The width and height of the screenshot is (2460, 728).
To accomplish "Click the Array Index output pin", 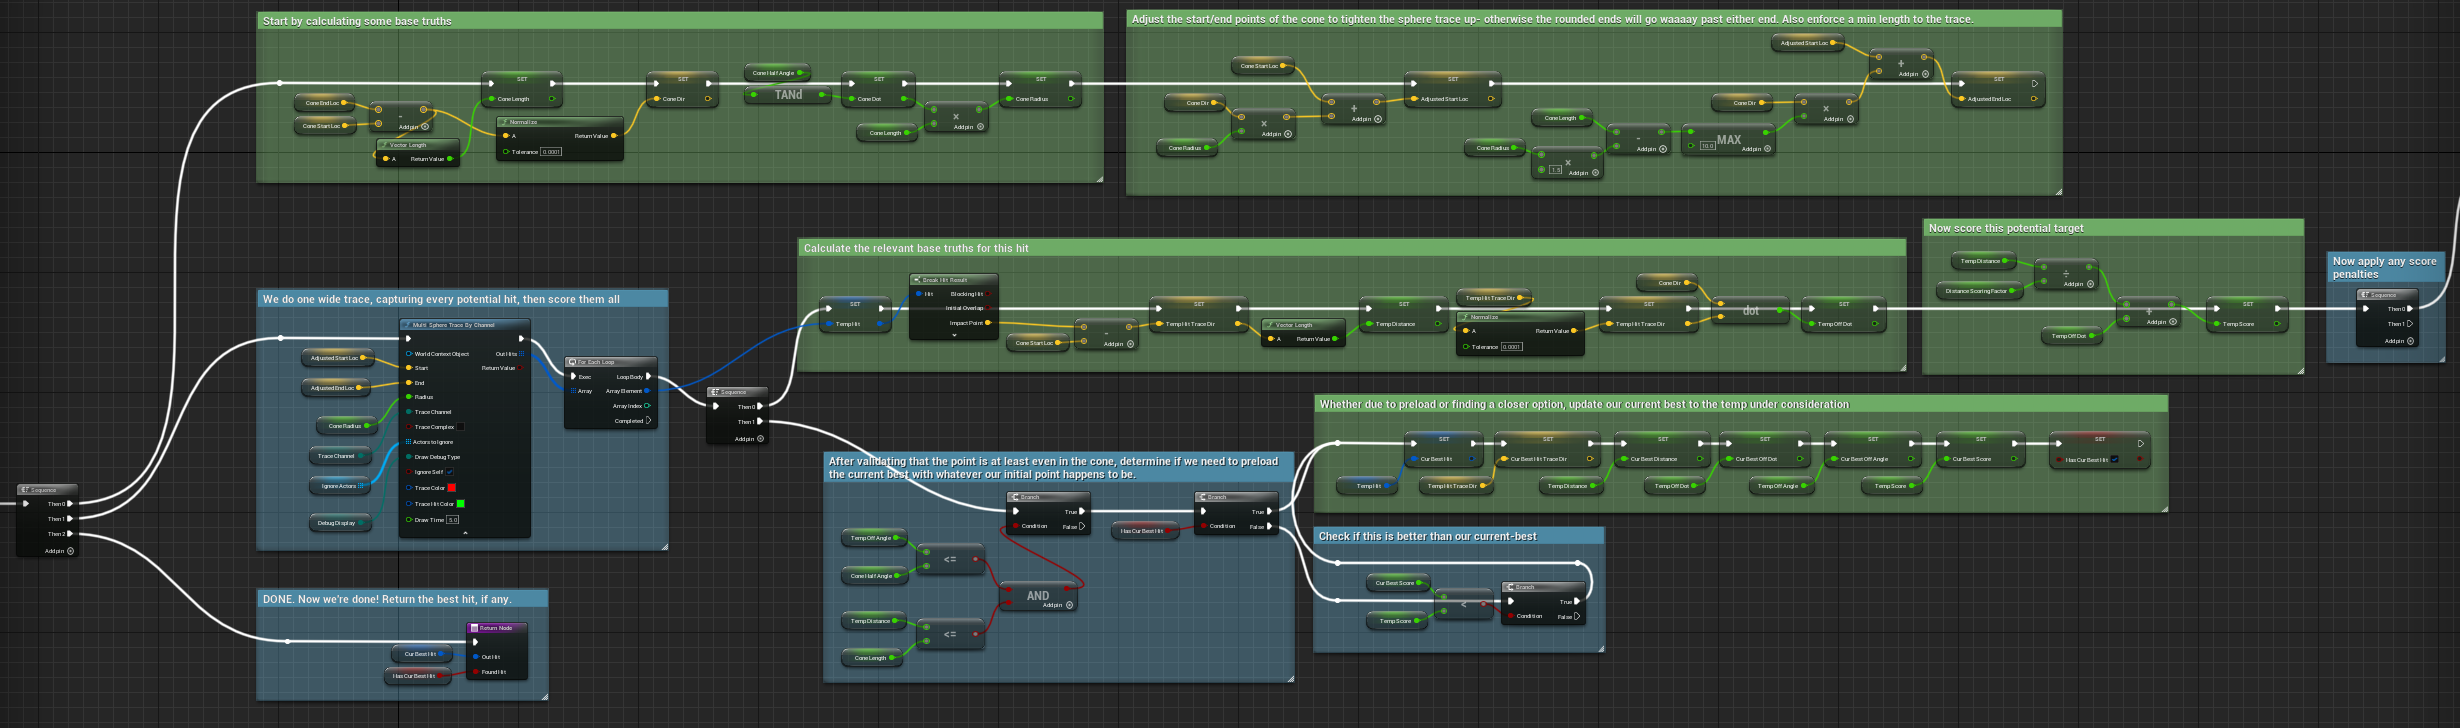I will point(647,406).
